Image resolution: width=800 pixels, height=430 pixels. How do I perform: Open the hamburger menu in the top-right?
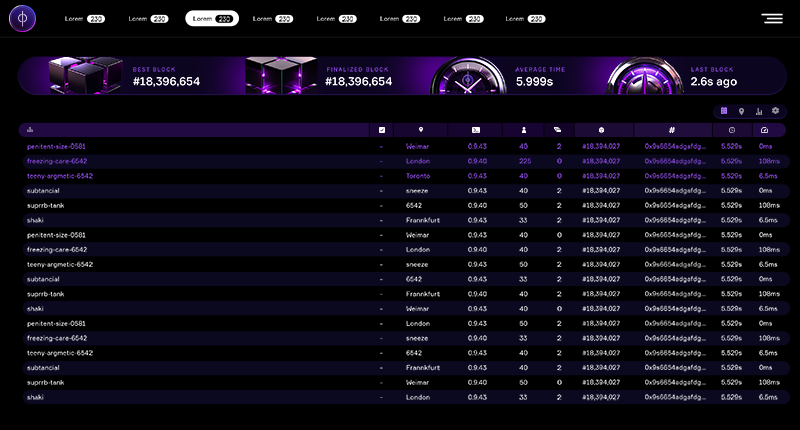point(771,18)
